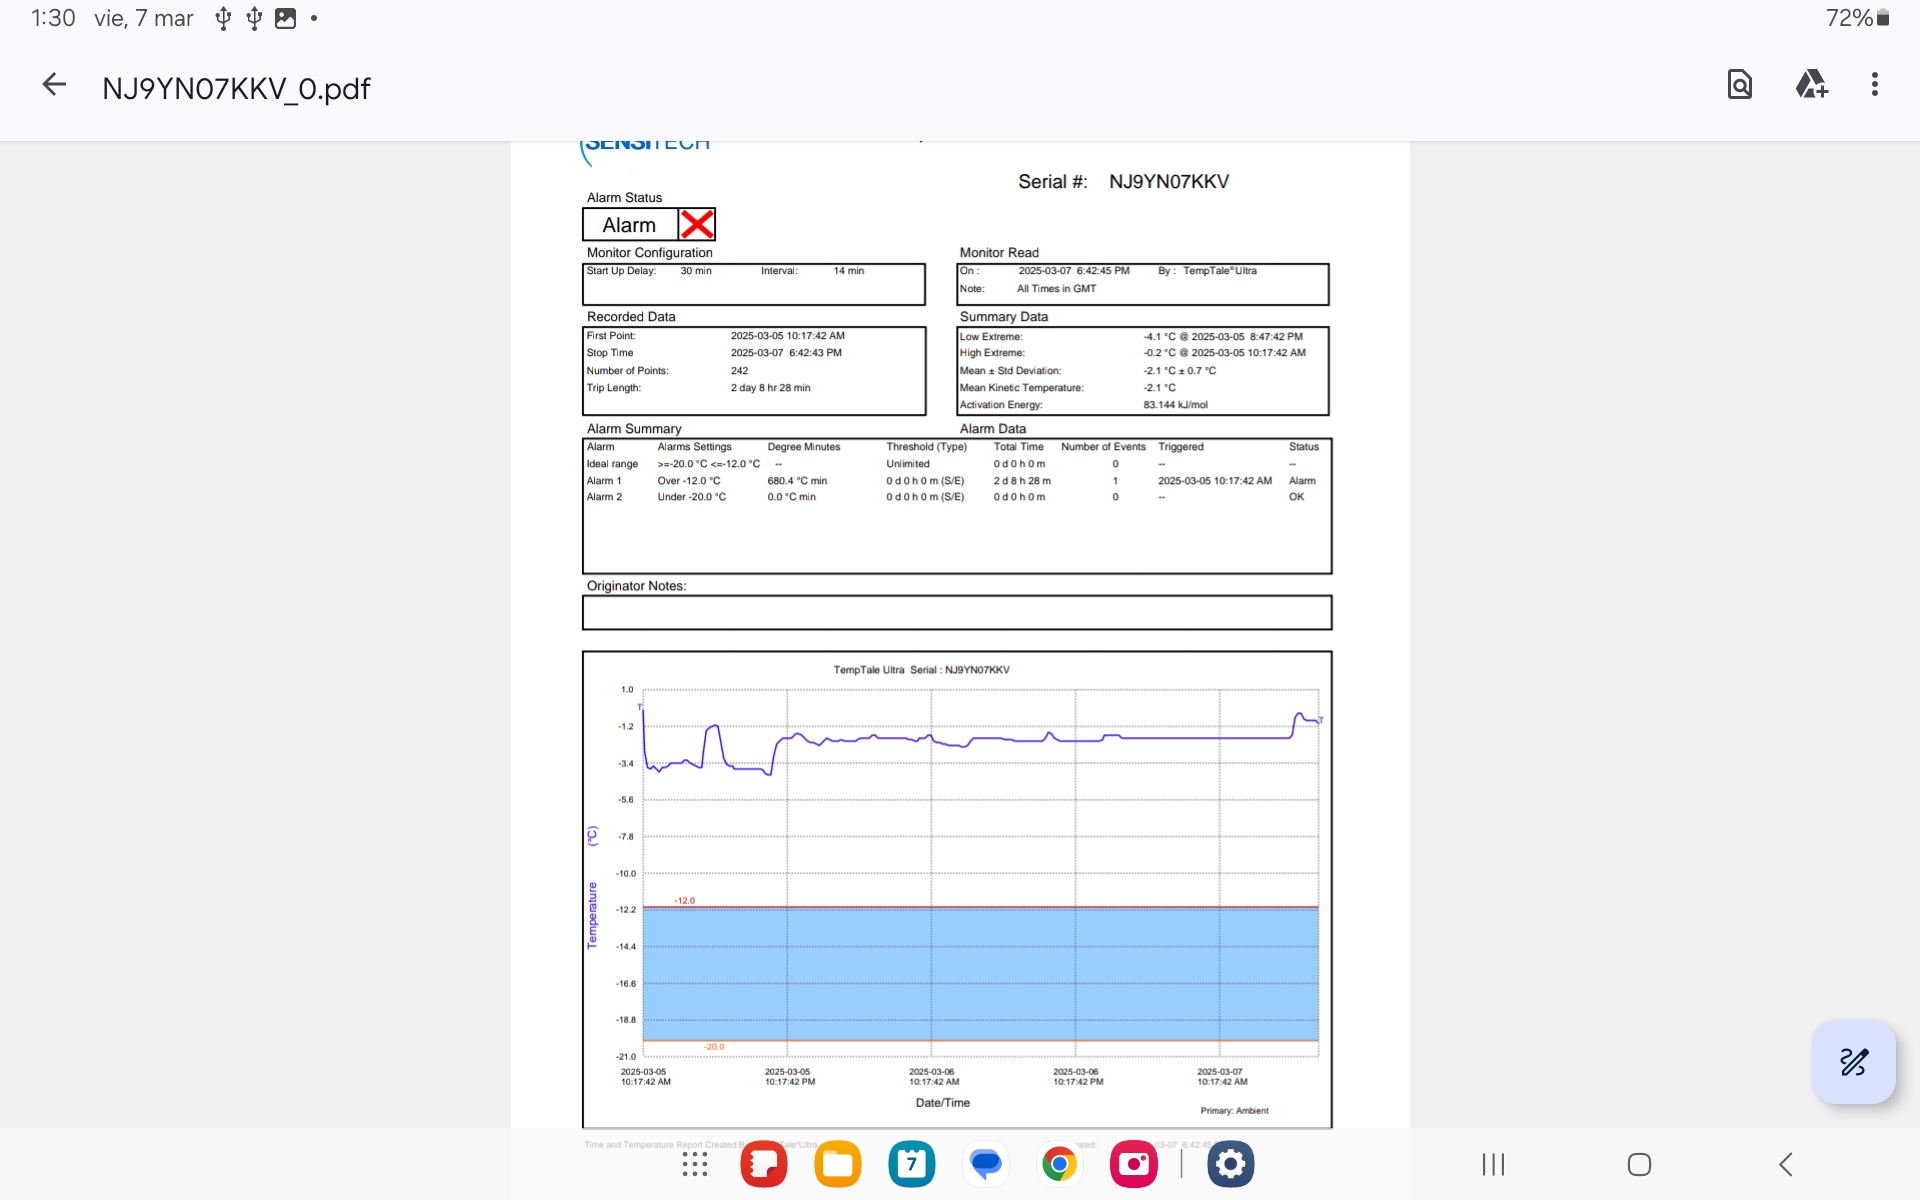Tap the recent apps navigation button
Screen dimensions: 1920x1200
(1493, 1164)
